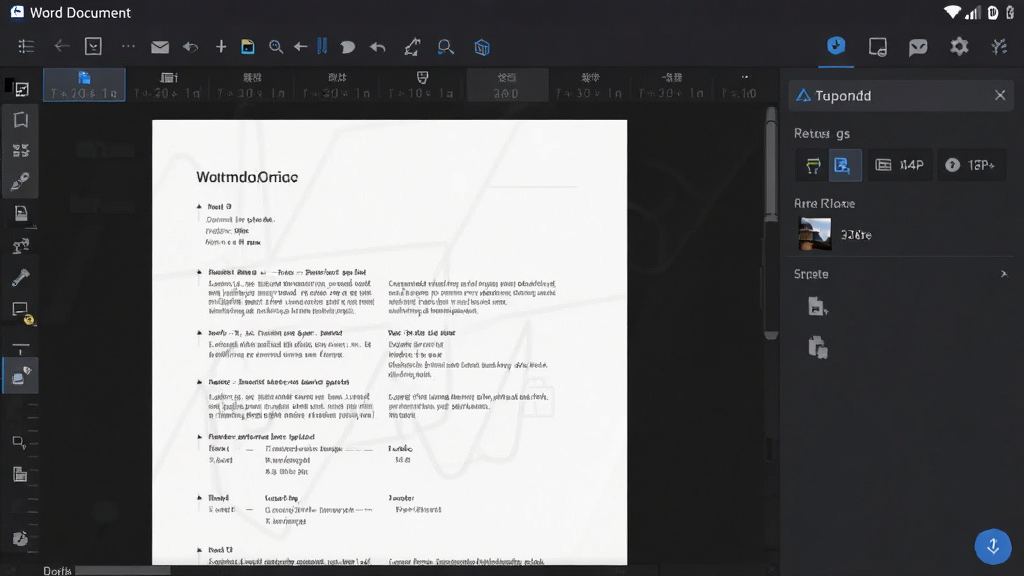
Task: Click the first document icon under Srpete
Action: pyautogui.click(x=818, y=306)
